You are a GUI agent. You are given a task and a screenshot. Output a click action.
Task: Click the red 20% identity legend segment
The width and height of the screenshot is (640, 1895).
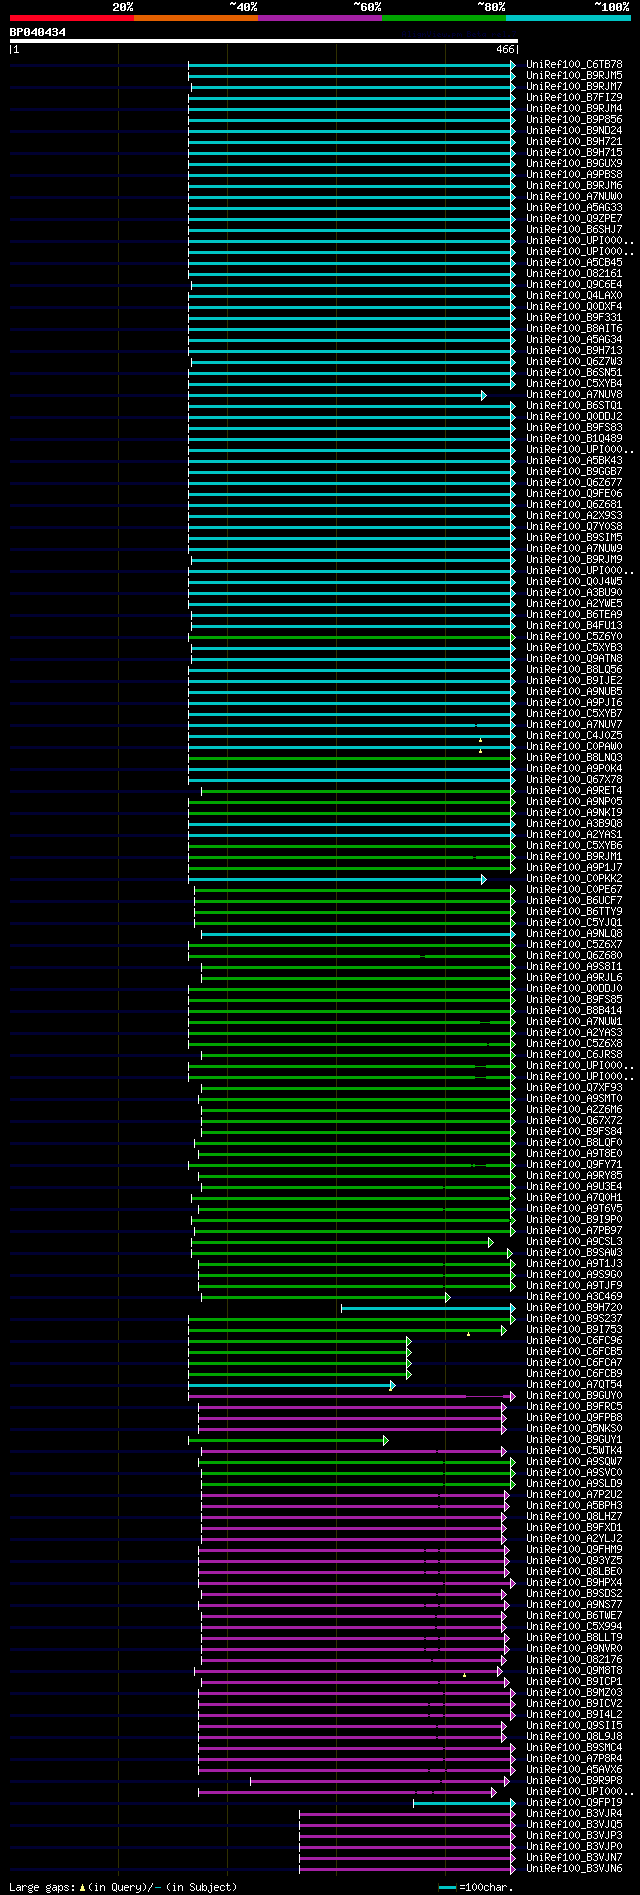pos(72,18)
